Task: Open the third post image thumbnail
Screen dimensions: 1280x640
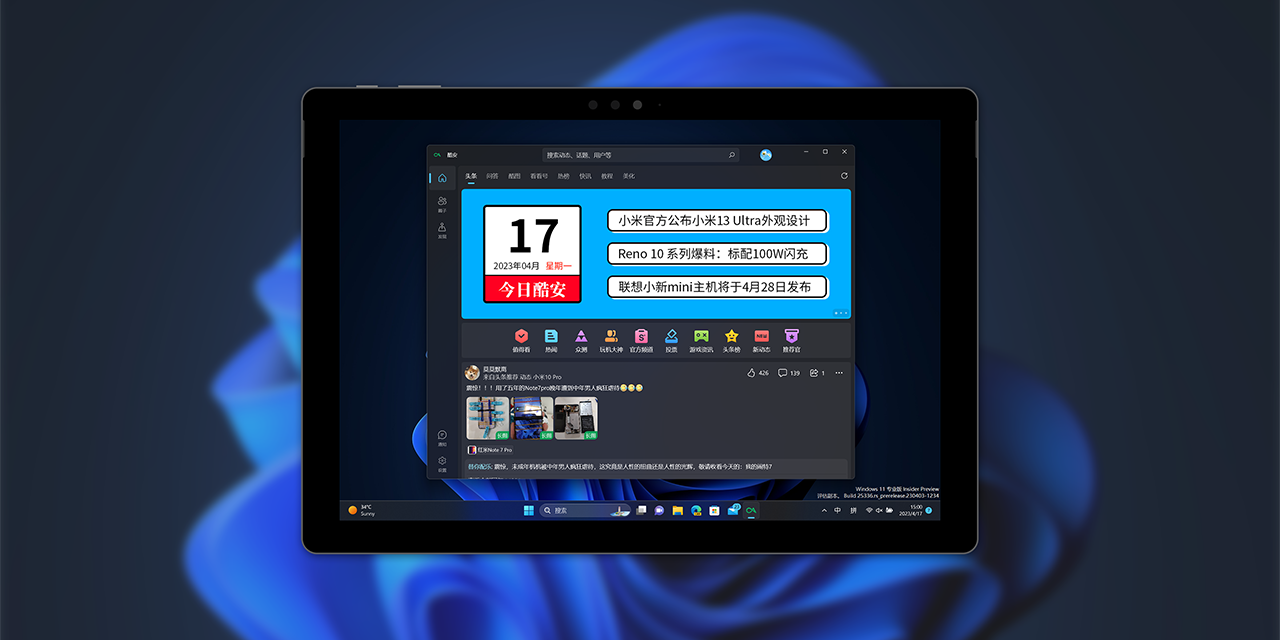Action: coord(576,418)
